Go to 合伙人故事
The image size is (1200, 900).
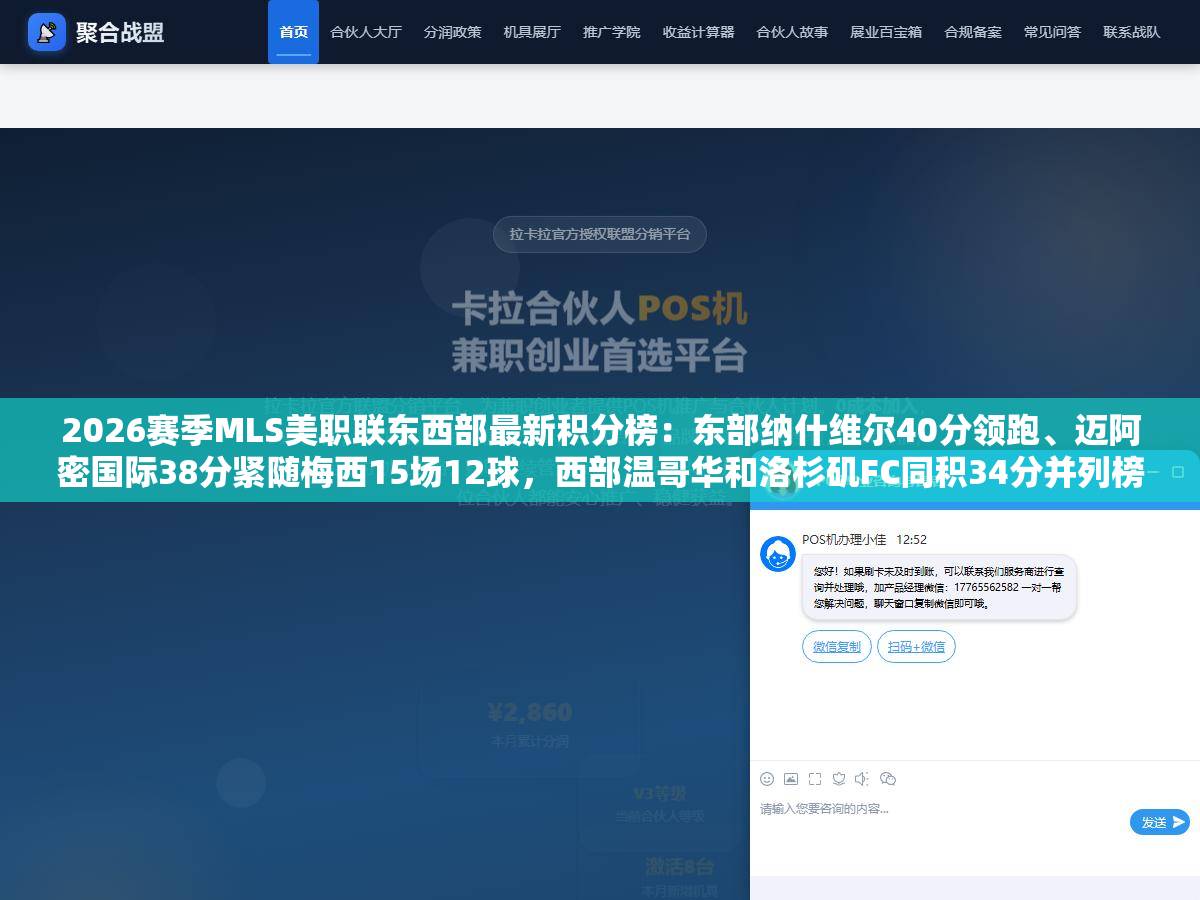point(792,32)
